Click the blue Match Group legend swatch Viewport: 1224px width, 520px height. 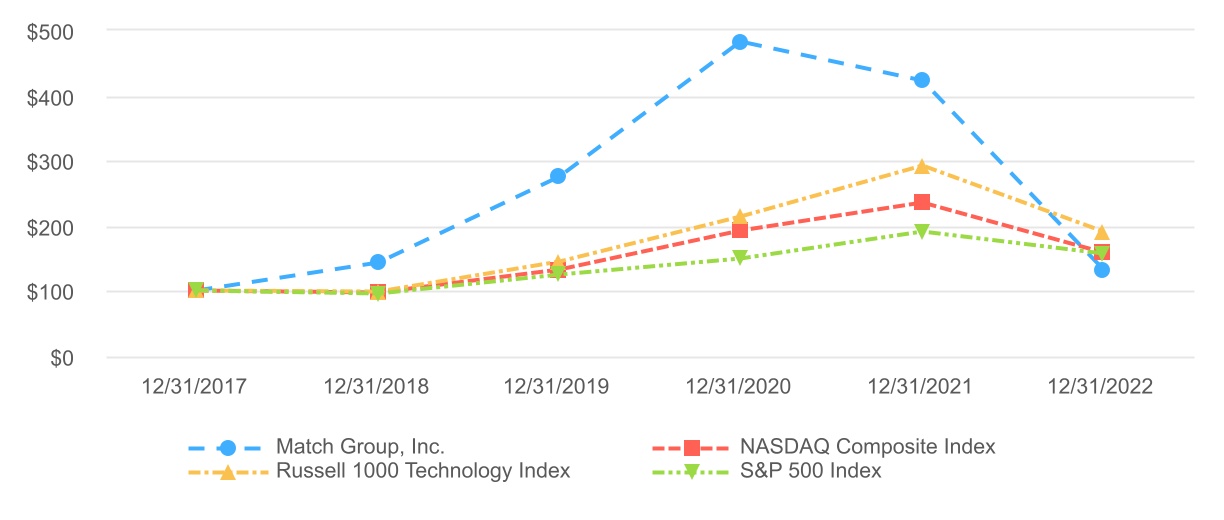(x=227, y=447)
